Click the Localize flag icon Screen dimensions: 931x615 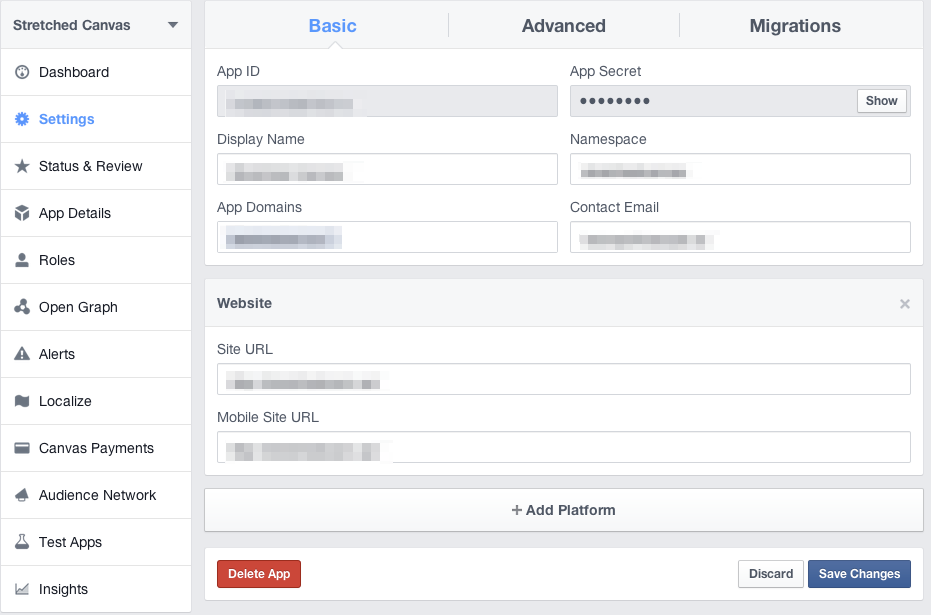[x=22, y=401]
